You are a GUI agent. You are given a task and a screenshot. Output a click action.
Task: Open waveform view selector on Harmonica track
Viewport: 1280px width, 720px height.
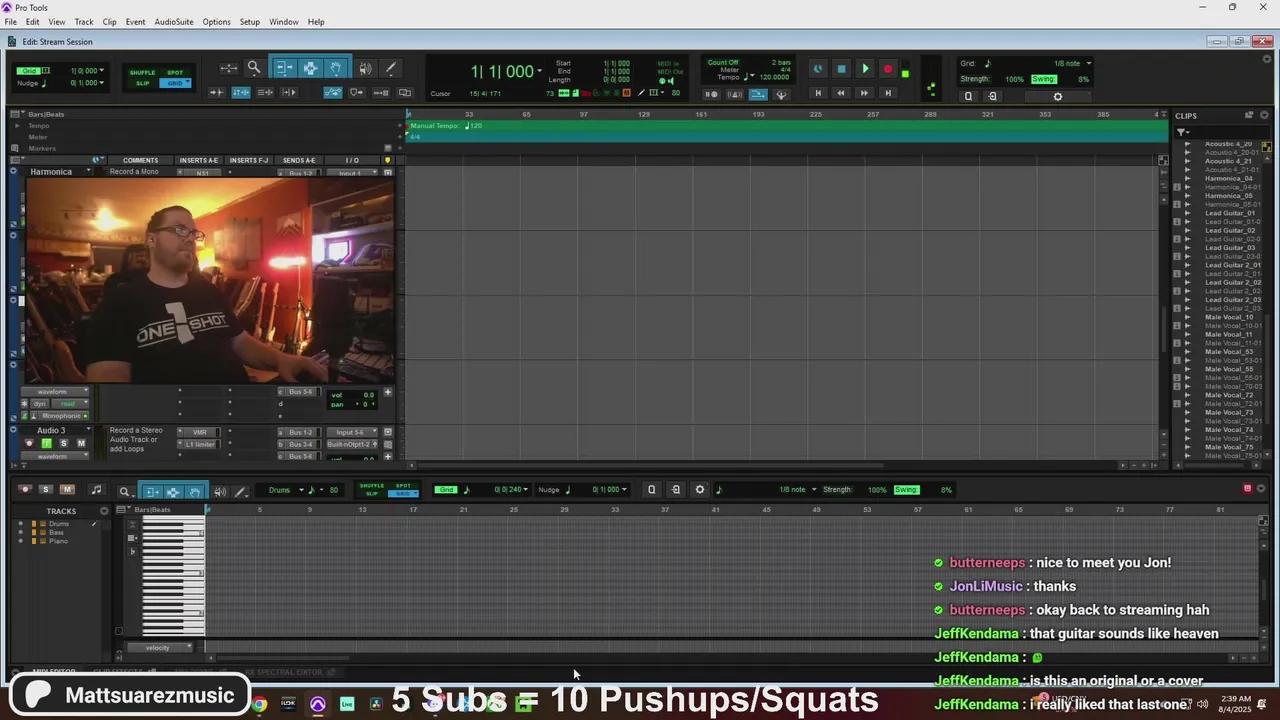click(54, 392)
